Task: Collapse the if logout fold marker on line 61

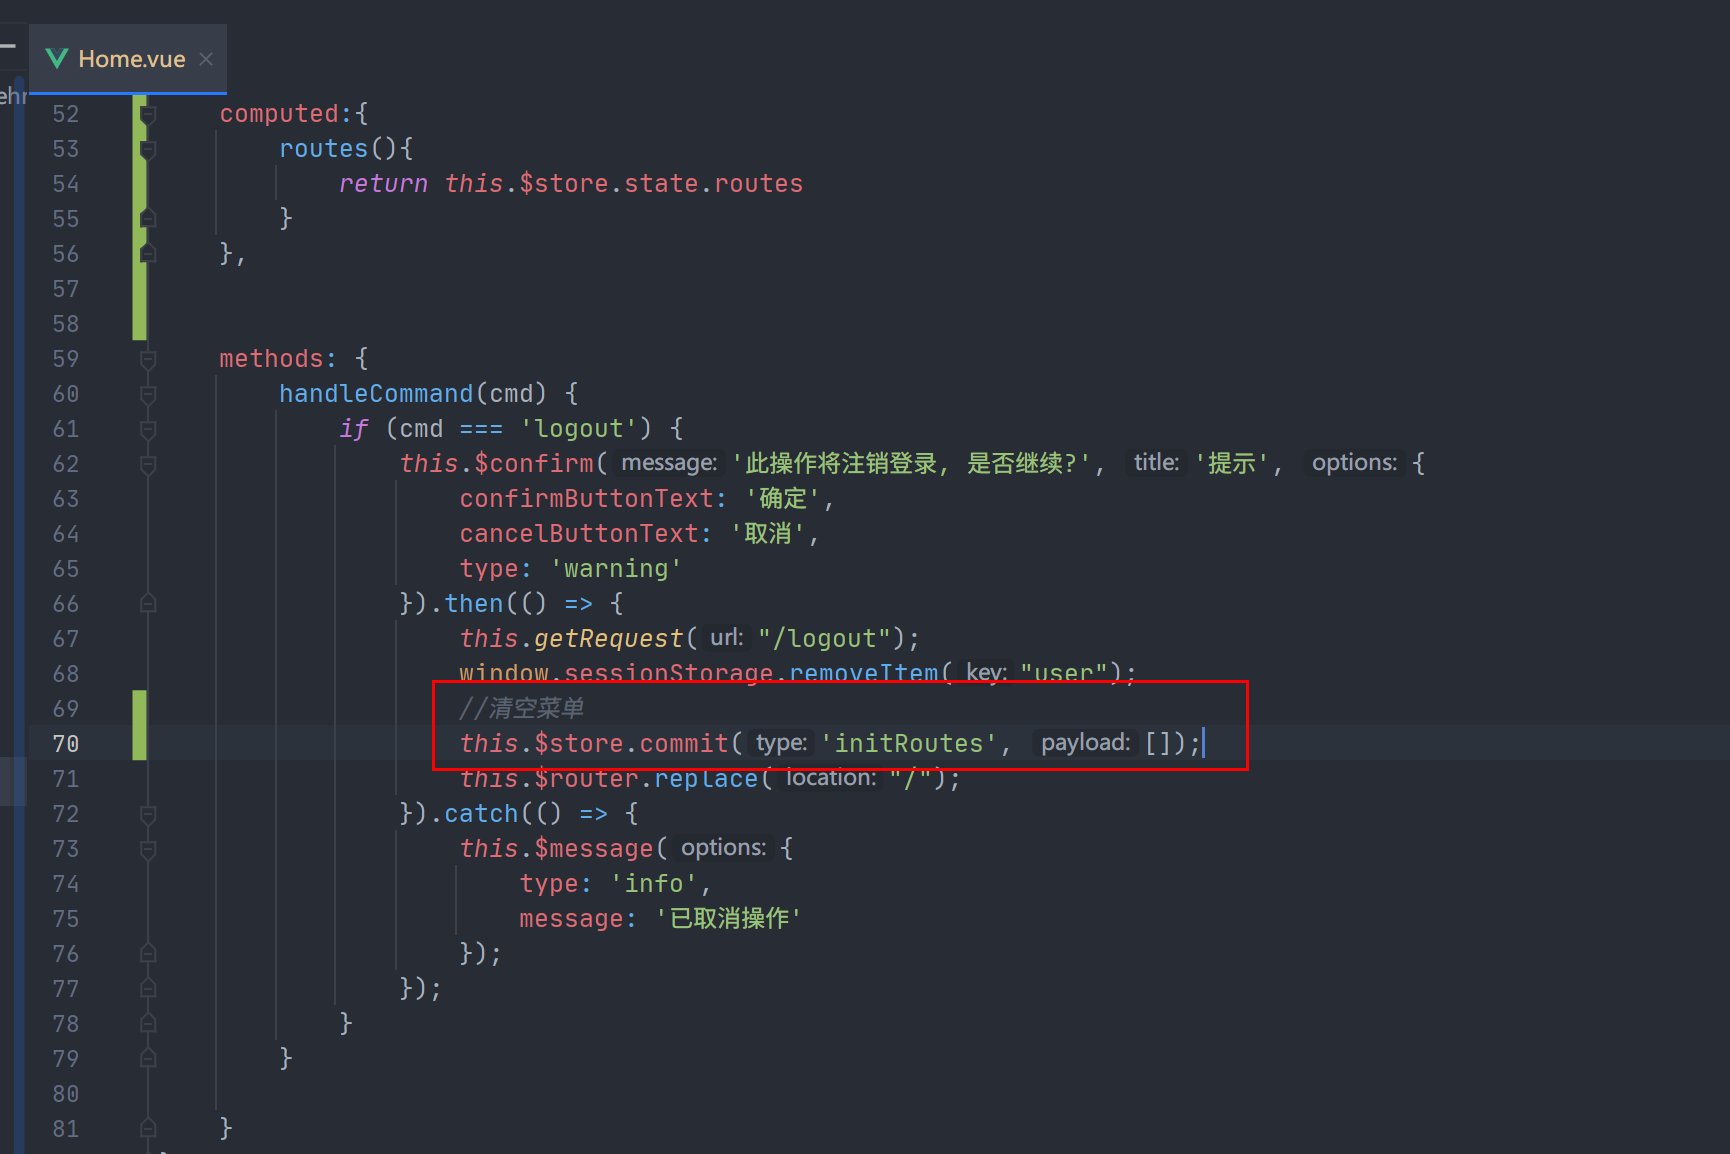Action: tap(148, 430)
